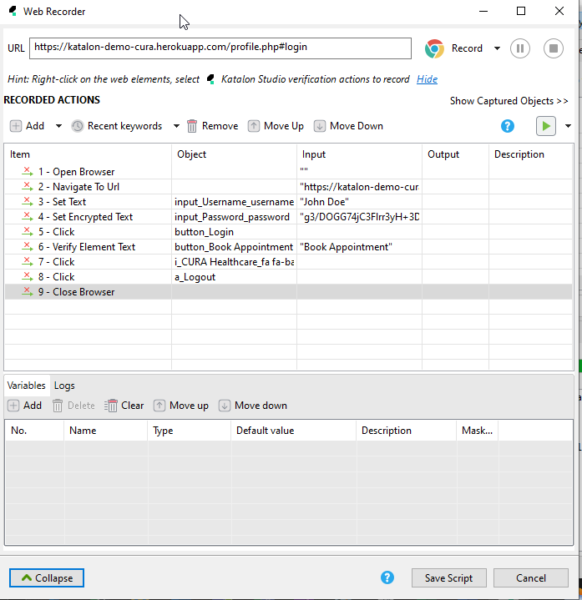The height and width of the screenshot is (600, 582).
Task: Open the help icon beside Save Script
Action: coord(387,578)
